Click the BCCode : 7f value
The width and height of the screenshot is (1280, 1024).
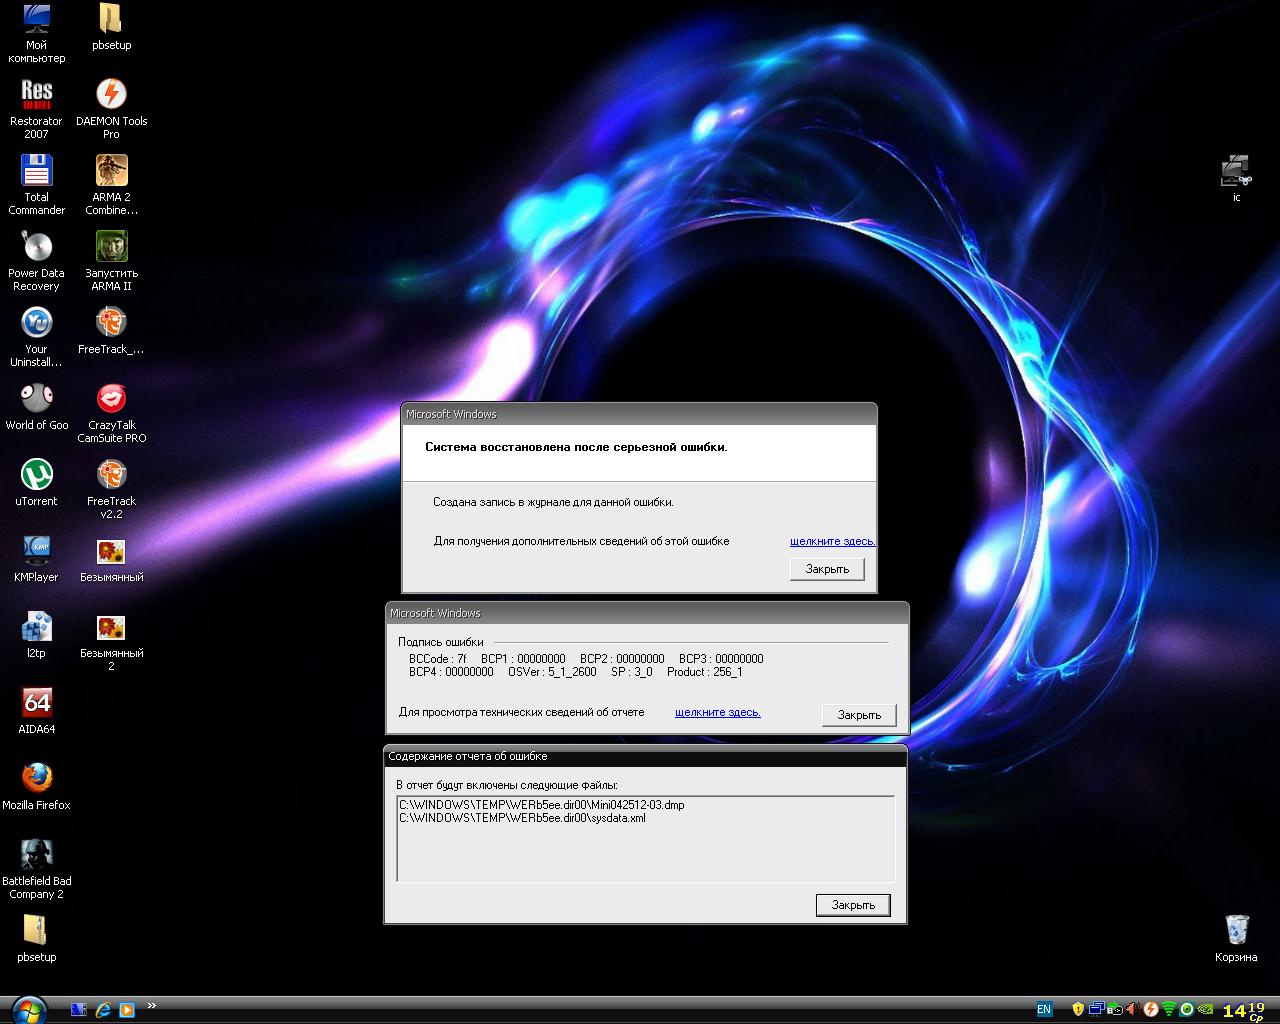coord(438,659)
